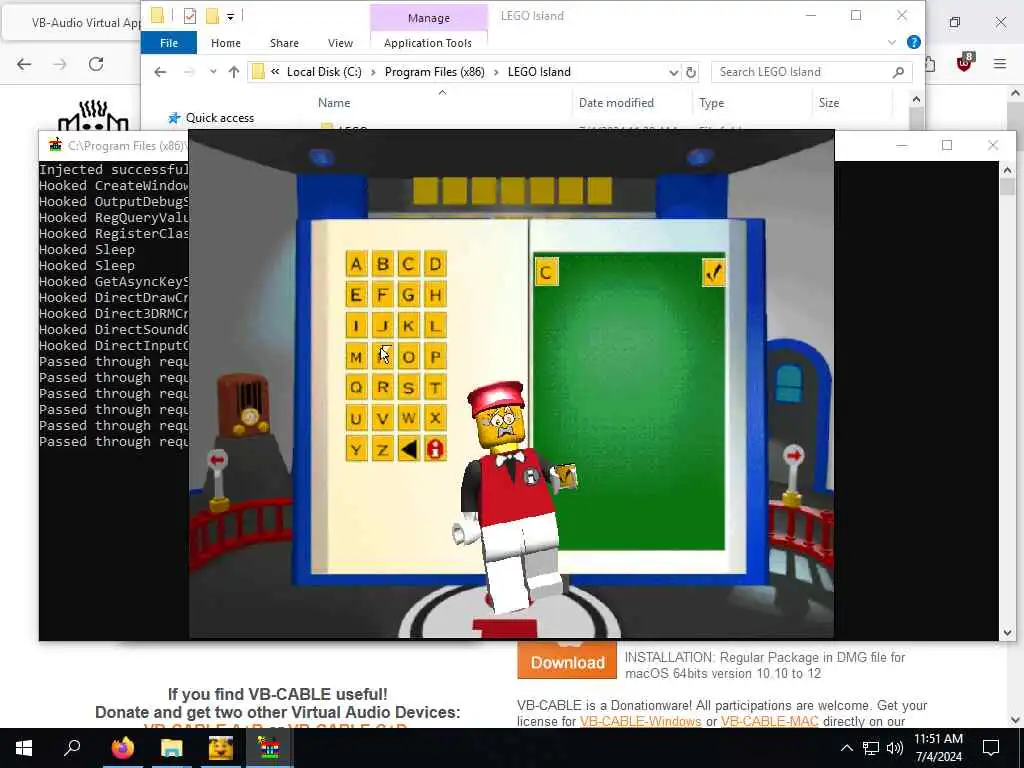Open the Firefox hamburger menu
The image size is (1024, 768).
[x=1000, y=64]
